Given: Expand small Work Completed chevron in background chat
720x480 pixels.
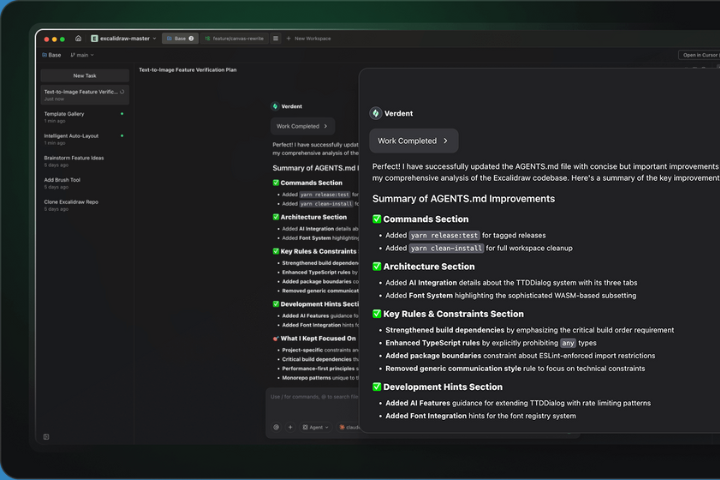Looking at the screenshot, I should 326,126.
